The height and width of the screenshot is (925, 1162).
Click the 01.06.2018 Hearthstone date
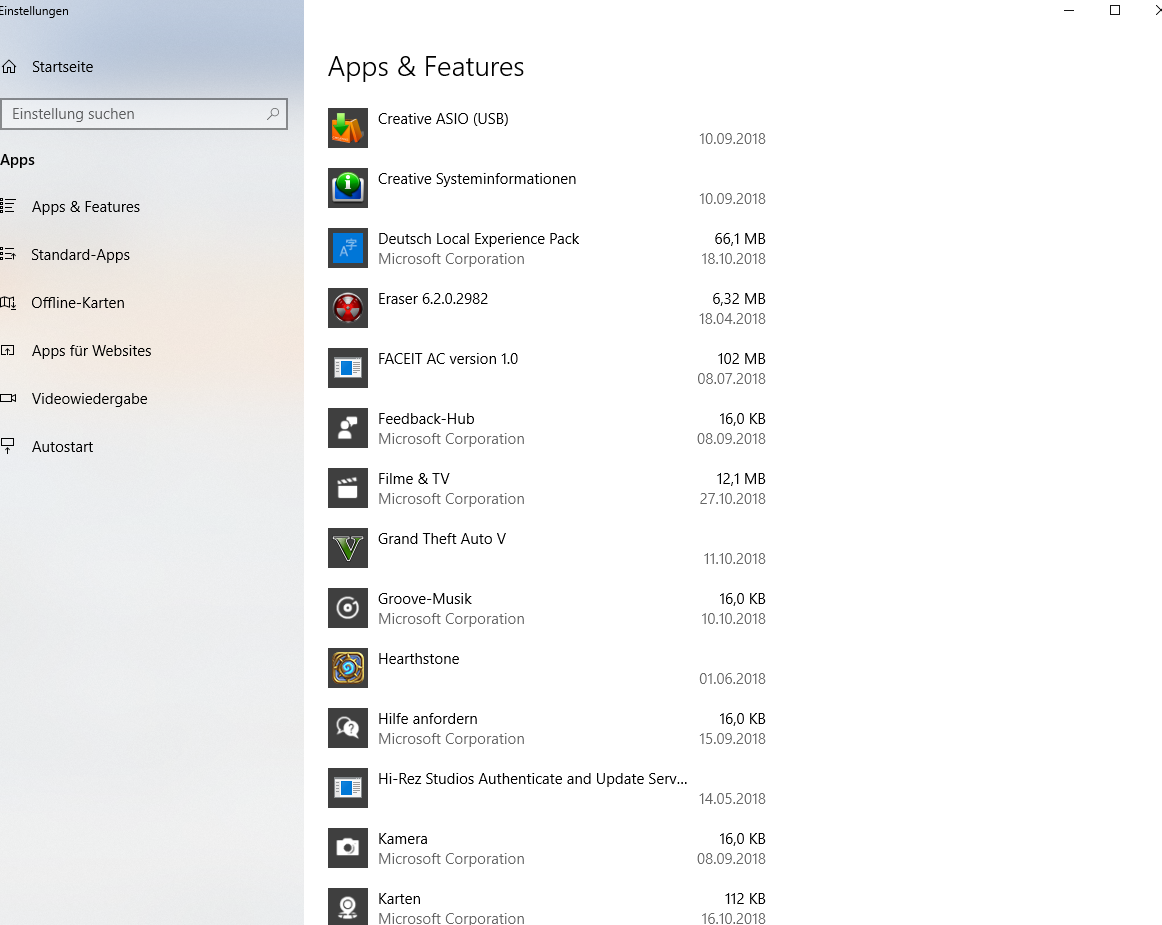(732, 679)
